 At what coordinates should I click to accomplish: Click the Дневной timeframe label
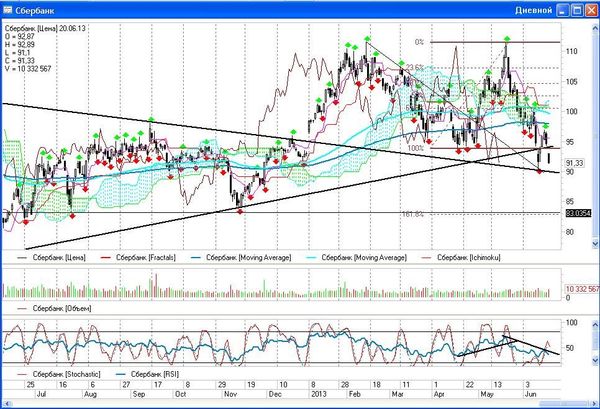click(x=533, y=10)
